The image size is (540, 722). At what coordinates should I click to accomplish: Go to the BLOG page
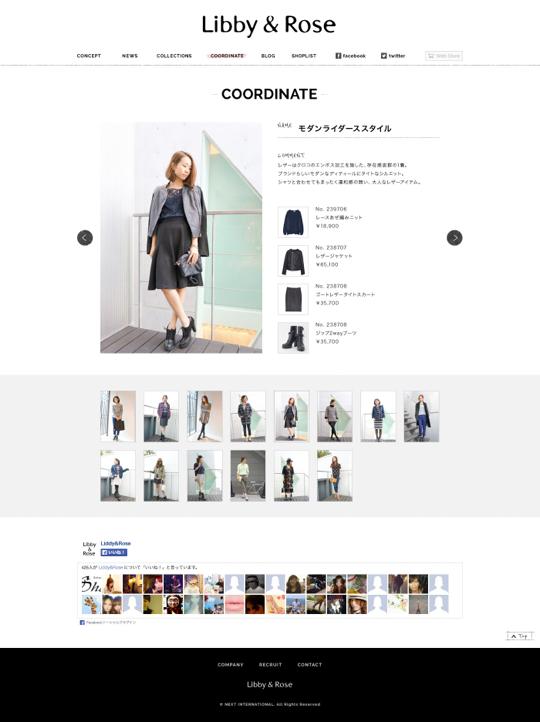[x=268, y=56]
